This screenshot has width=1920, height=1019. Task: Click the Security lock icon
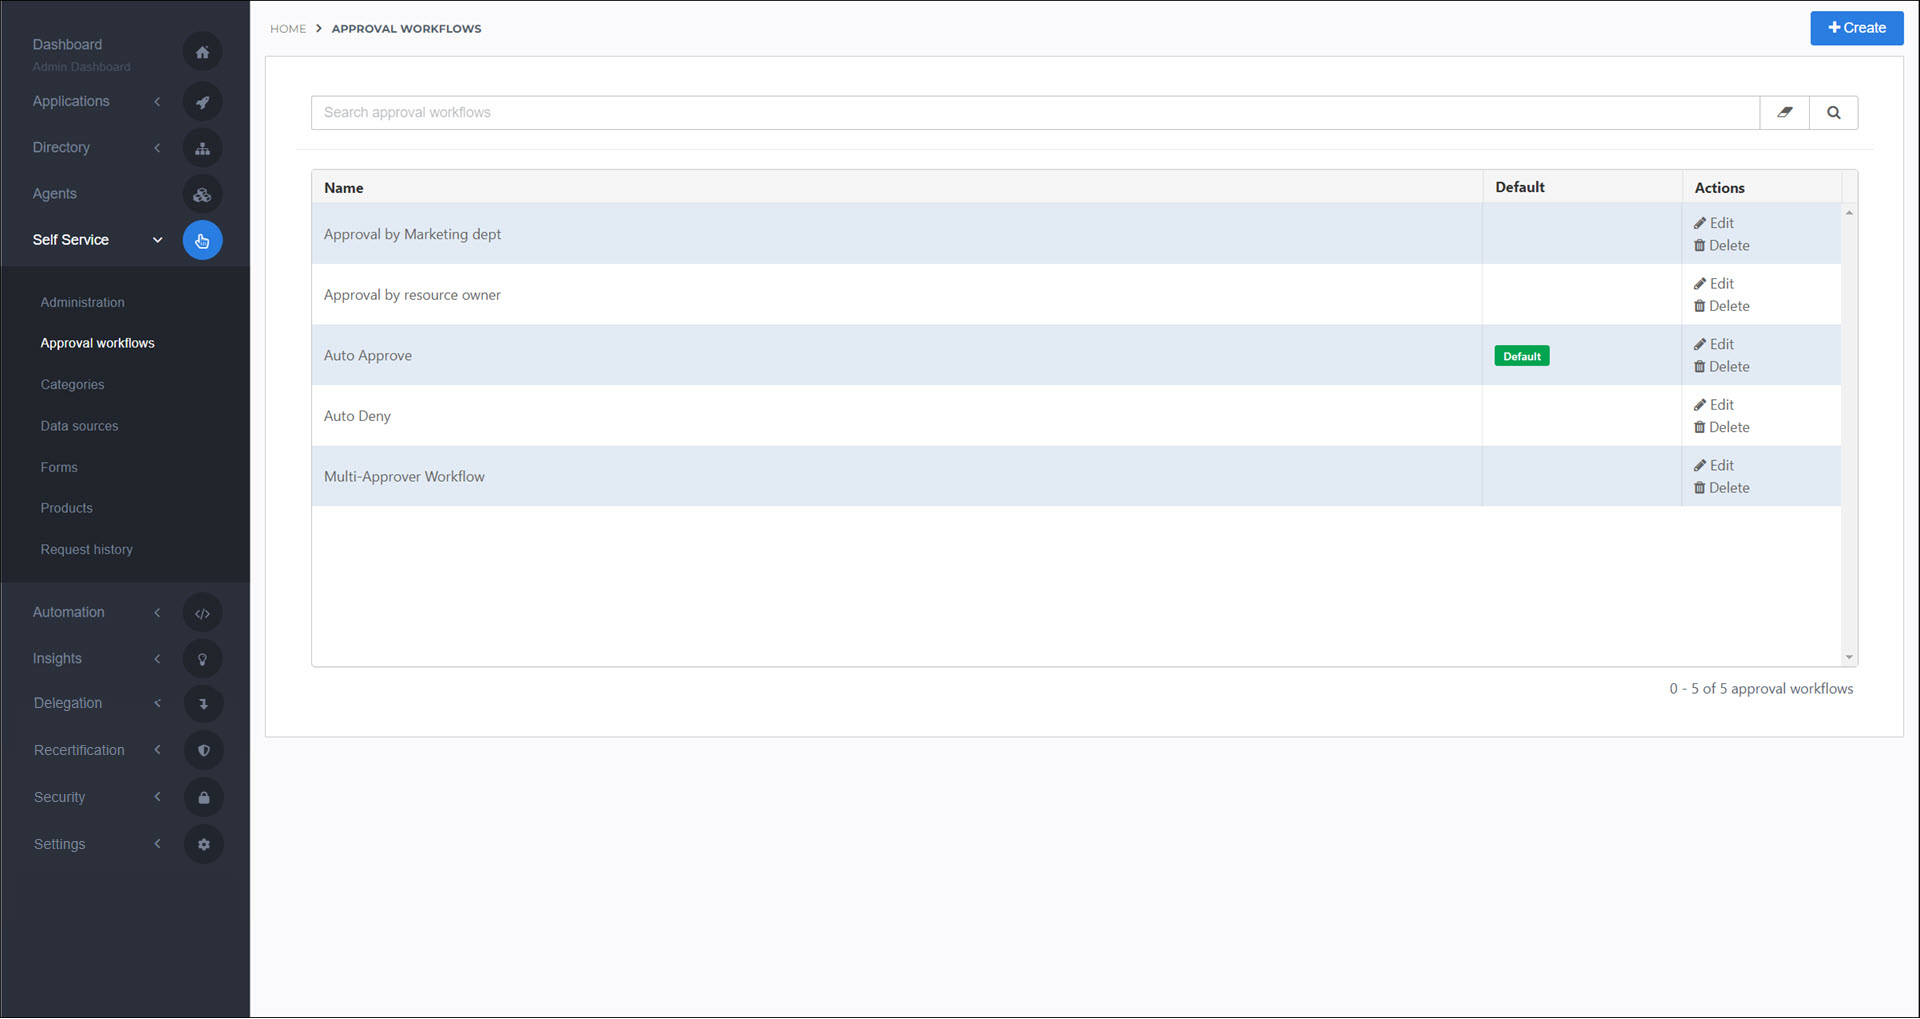point(203,797)
